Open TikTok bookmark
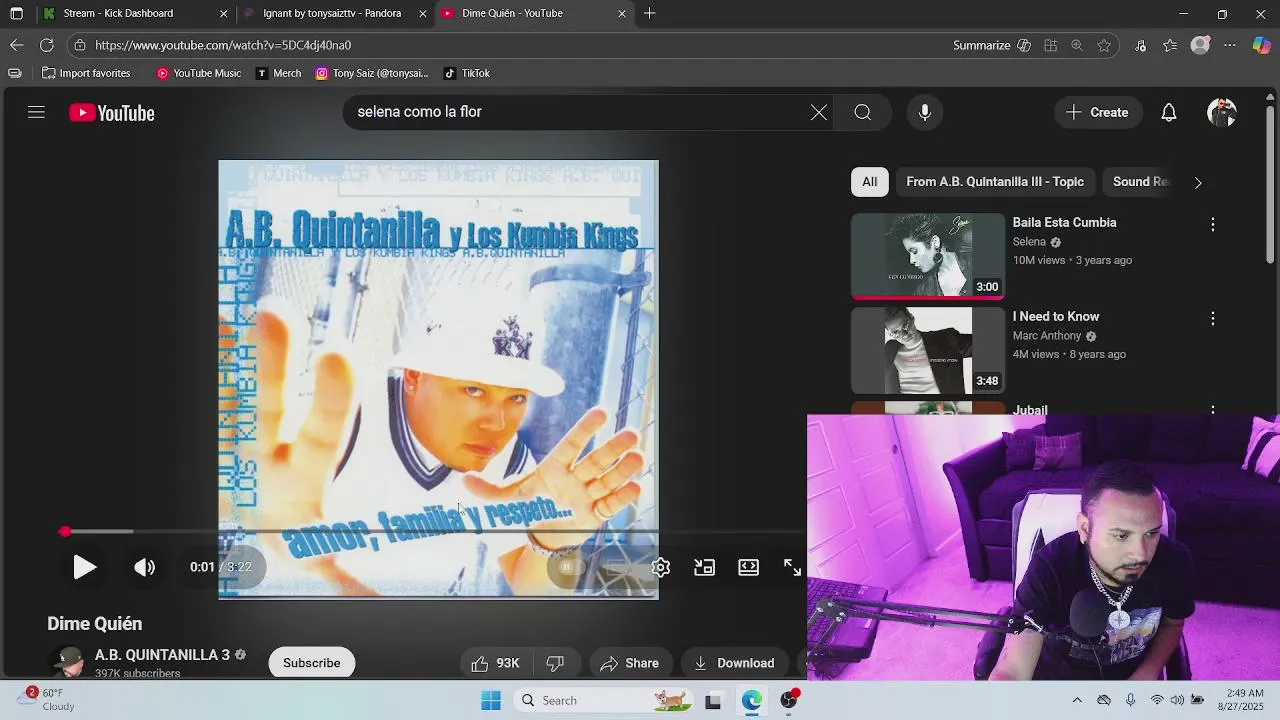Screen dimensions: 1280x720 coord(467,73)
